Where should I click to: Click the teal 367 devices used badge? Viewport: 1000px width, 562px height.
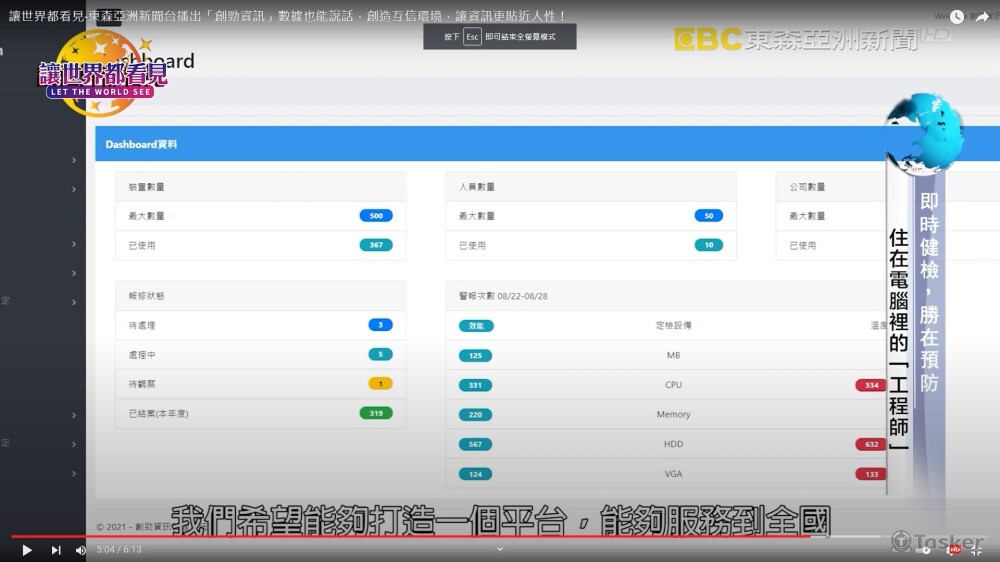tap(376, 245)
